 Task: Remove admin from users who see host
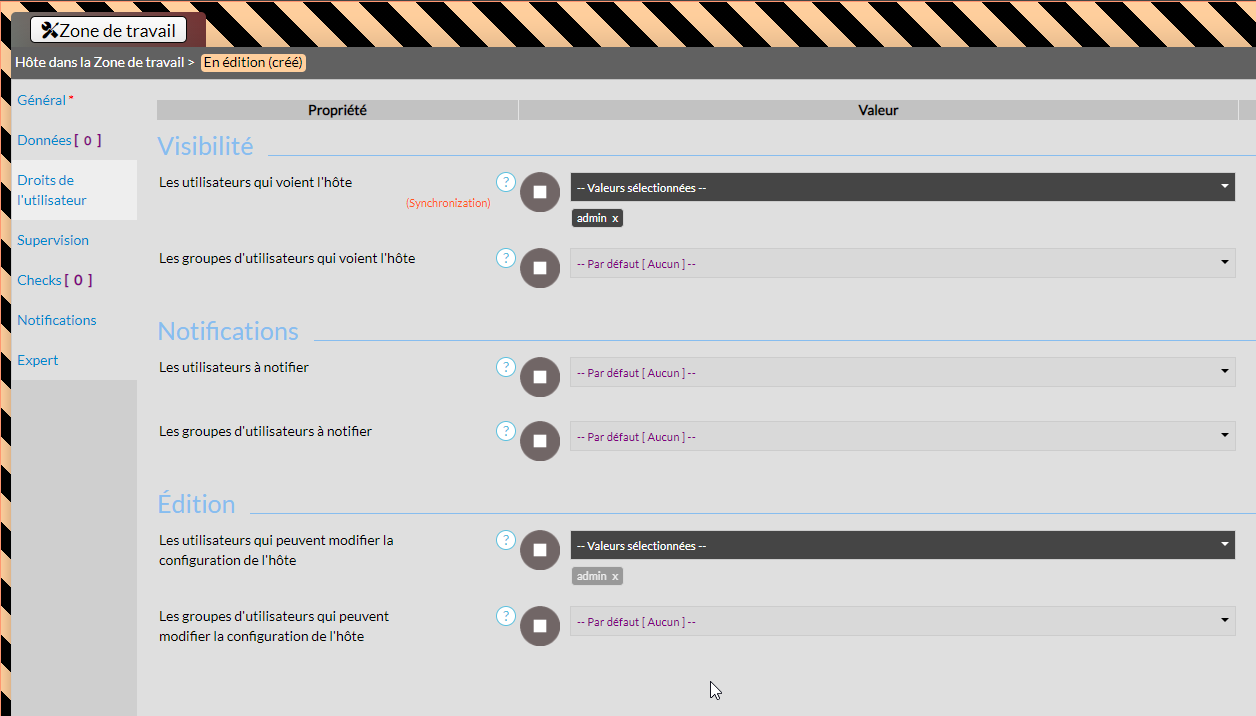(x=615, y=218)
